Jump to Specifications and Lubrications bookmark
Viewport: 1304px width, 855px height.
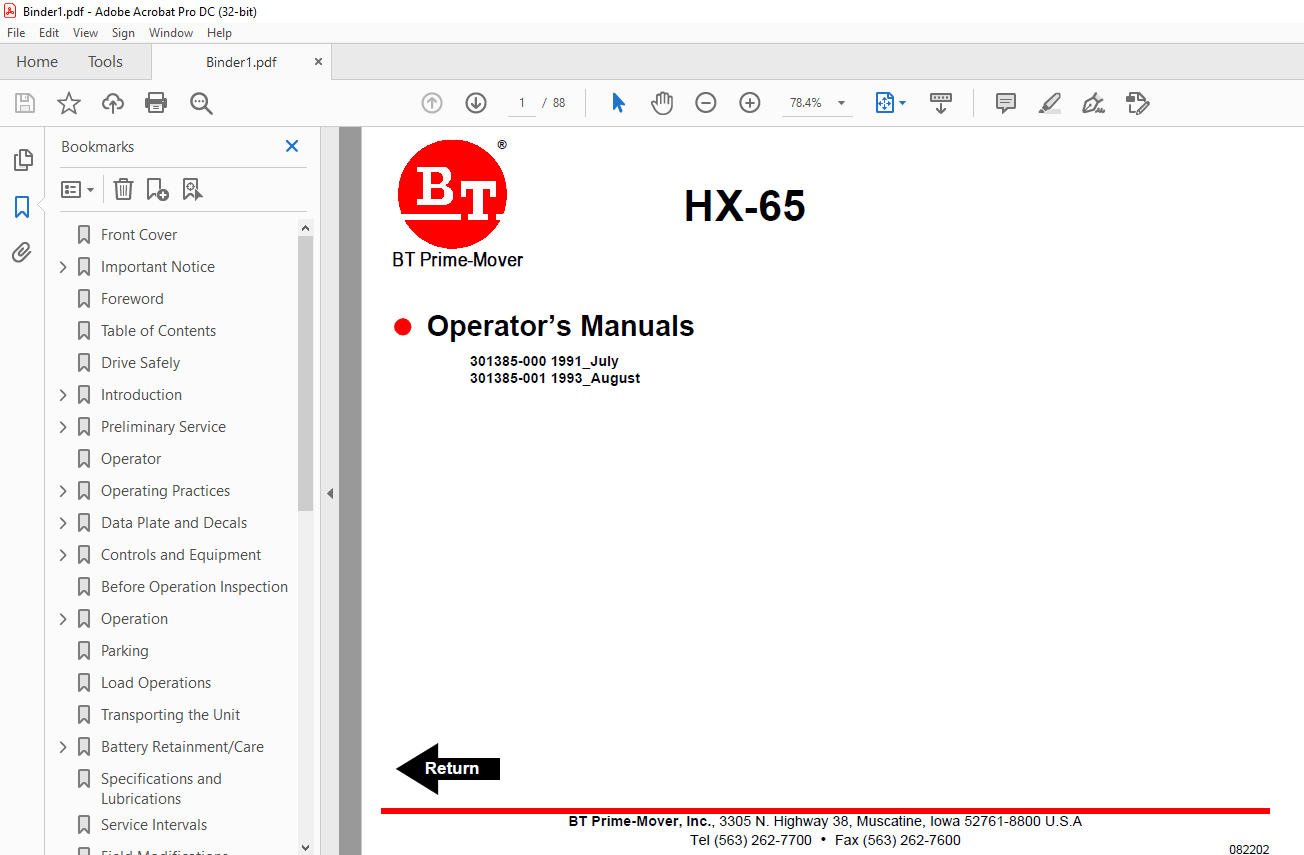pos(160,789)
